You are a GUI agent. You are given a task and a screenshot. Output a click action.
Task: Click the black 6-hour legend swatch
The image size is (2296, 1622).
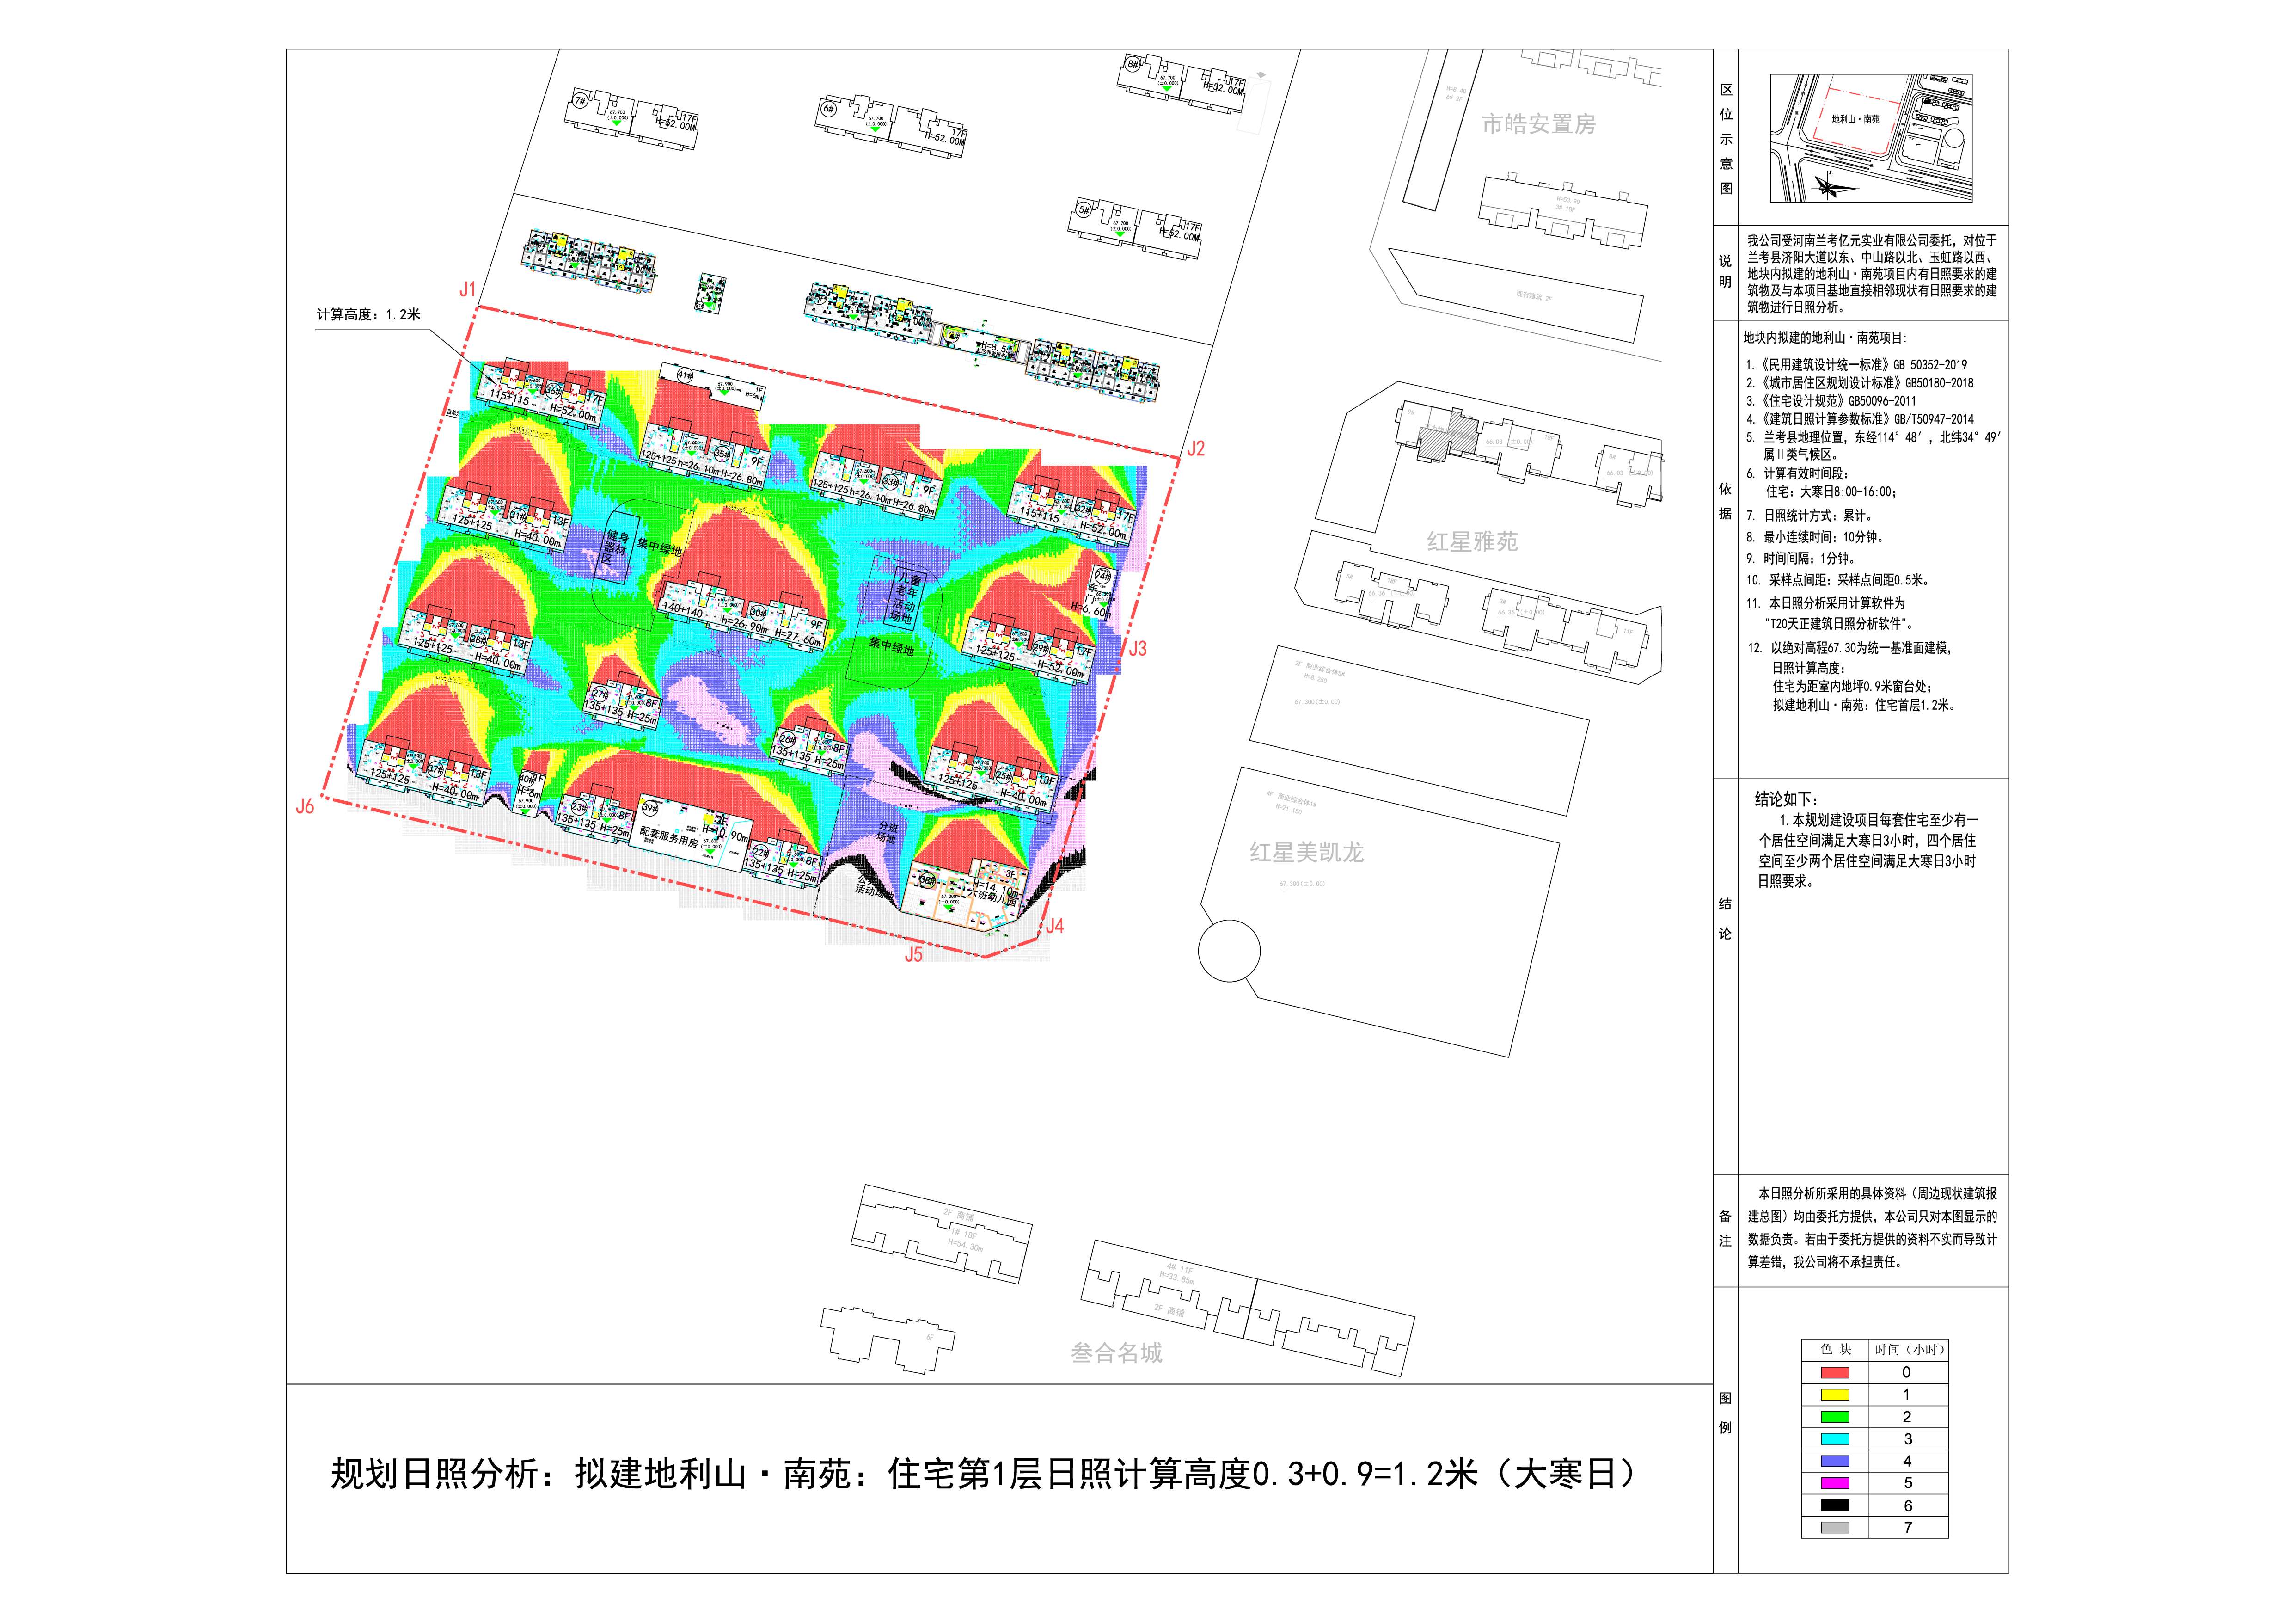[x=1835, y=1505]
